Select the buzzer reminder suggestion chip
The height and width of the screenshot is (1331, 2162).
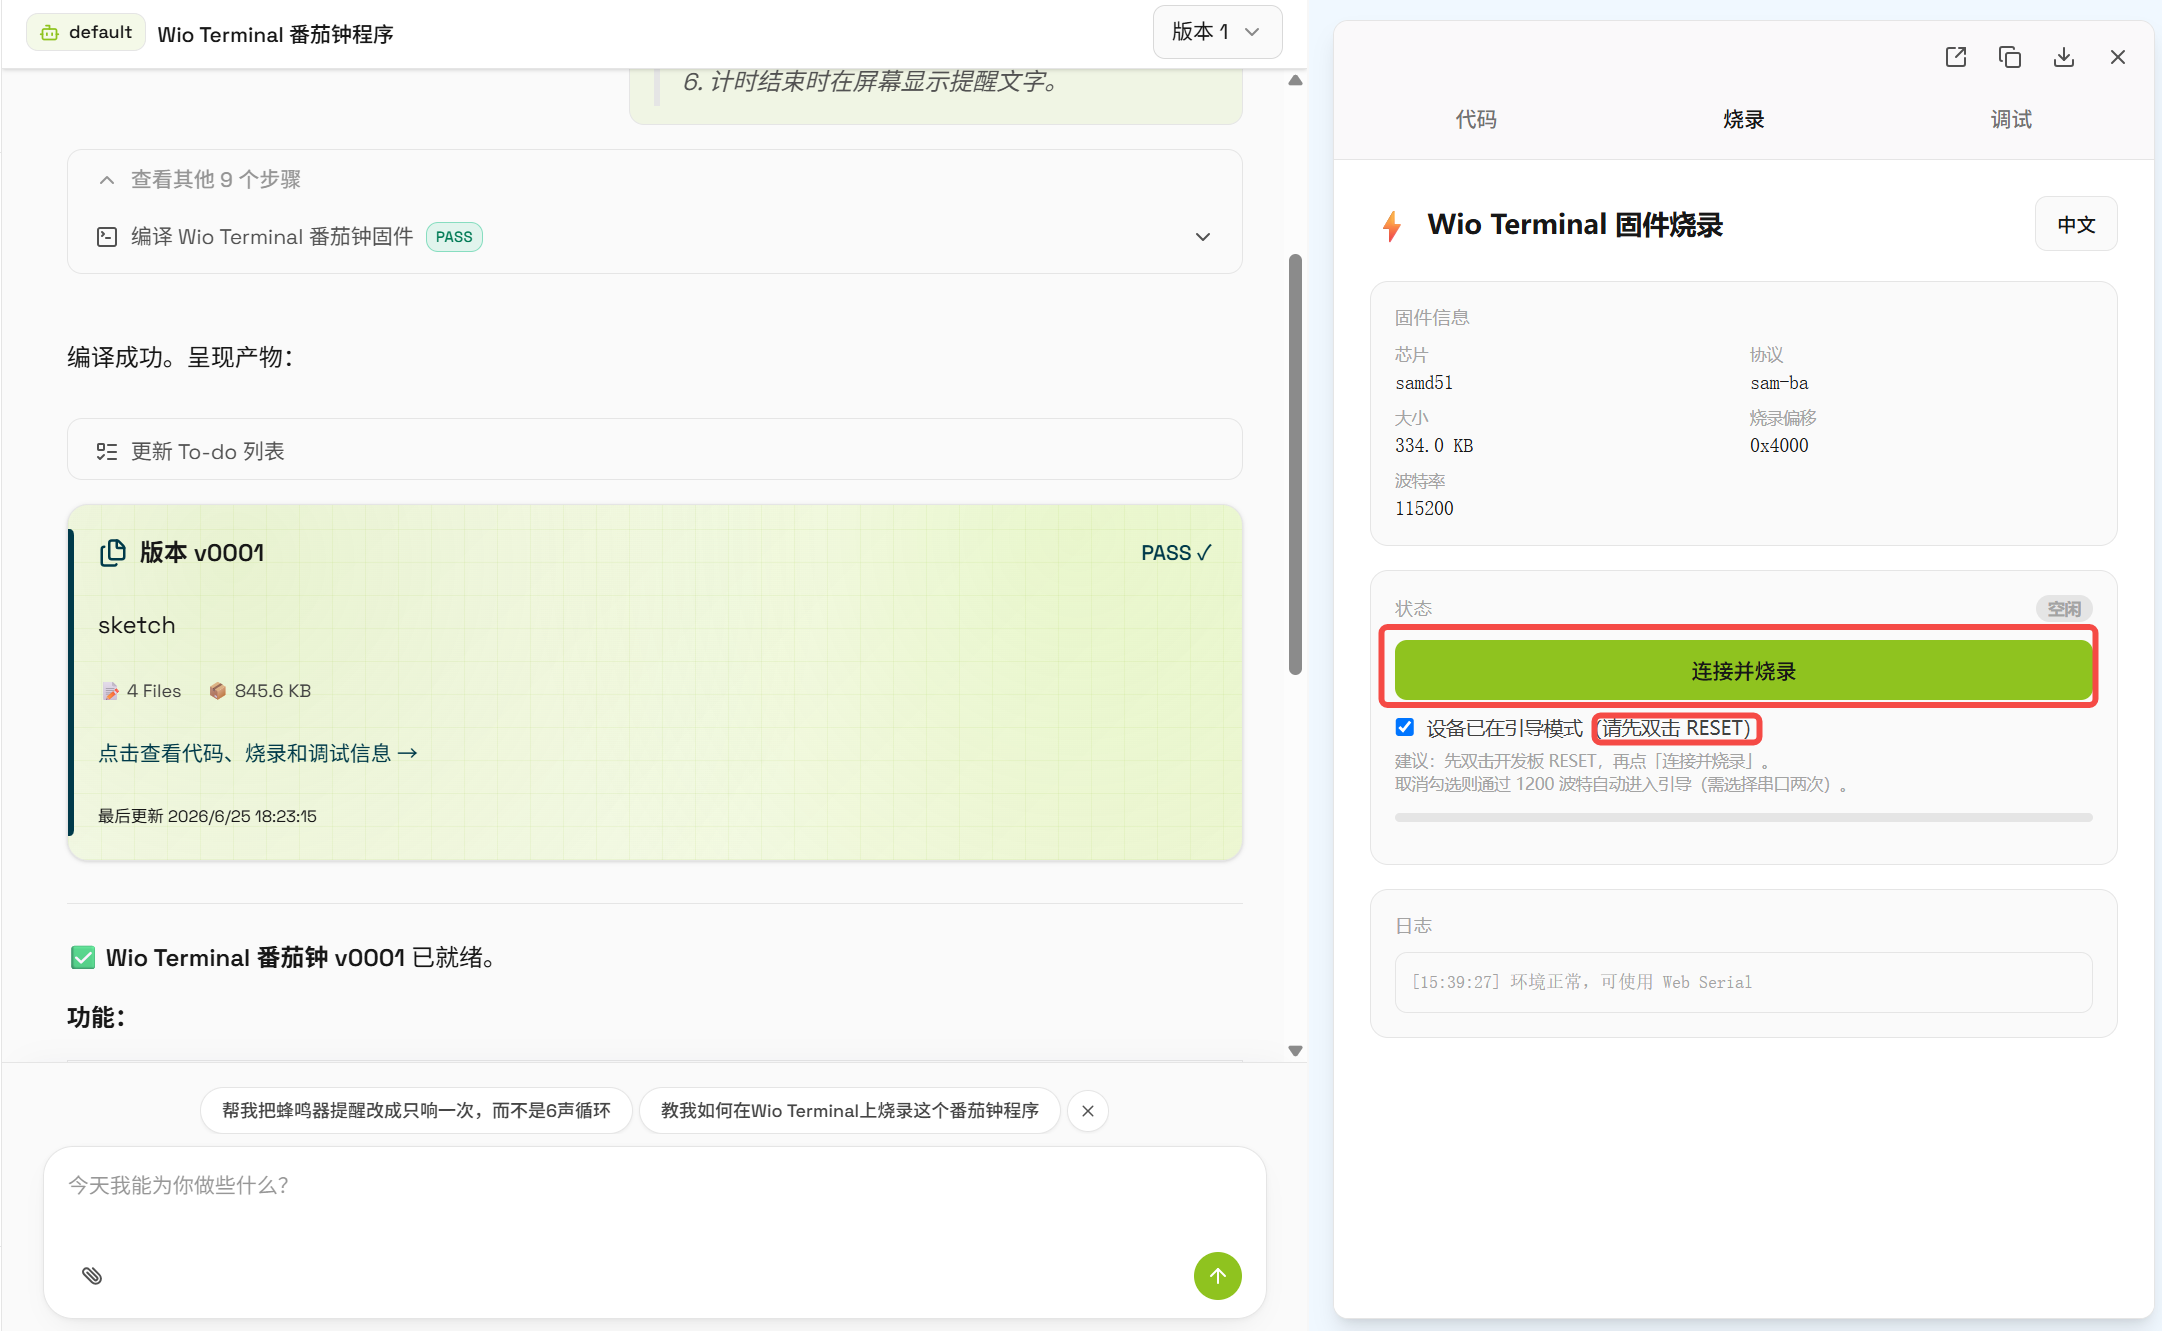pyautogui.click(x=416, y=1111)
